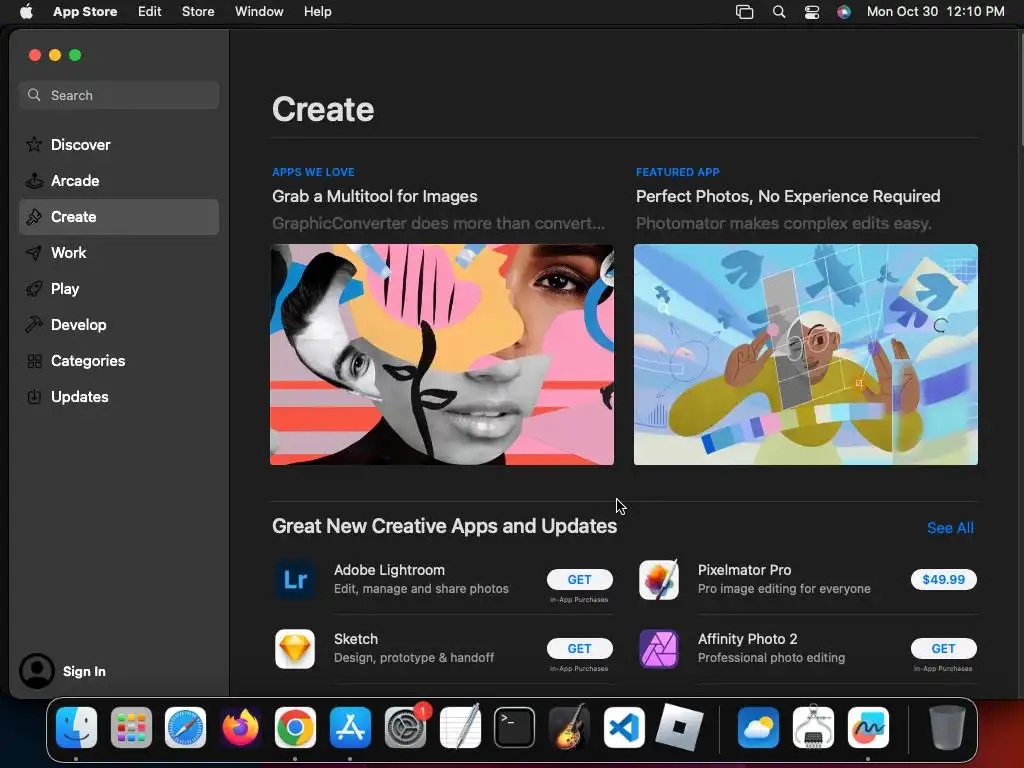Open the Window menu
This screenshot has height=768, width=1024.
point(259,11)
